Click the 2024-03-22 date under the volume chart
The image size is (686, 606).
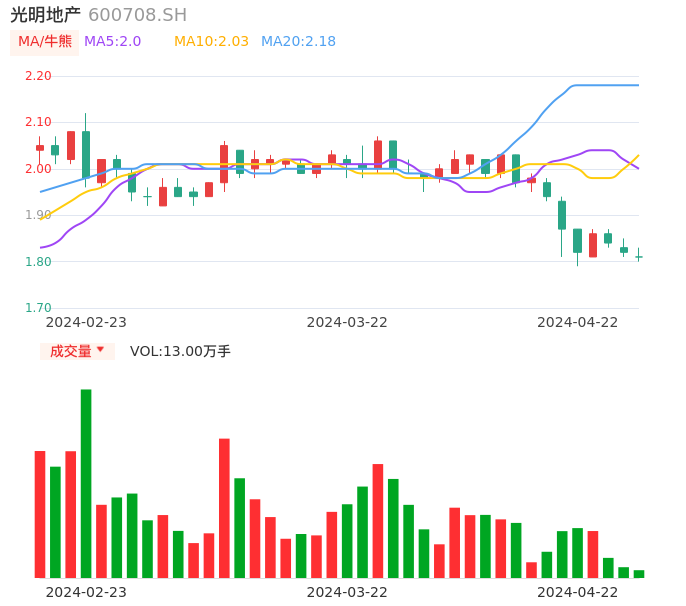[347, 592]
